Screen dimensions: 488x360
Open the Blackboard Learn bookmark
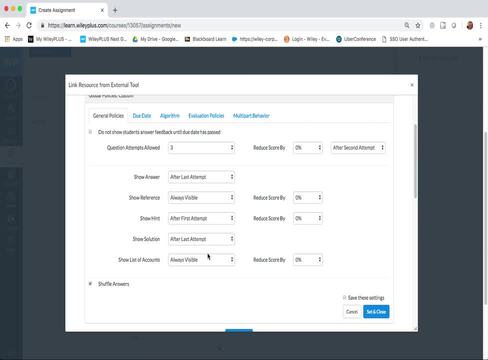(x=205, y=39)
